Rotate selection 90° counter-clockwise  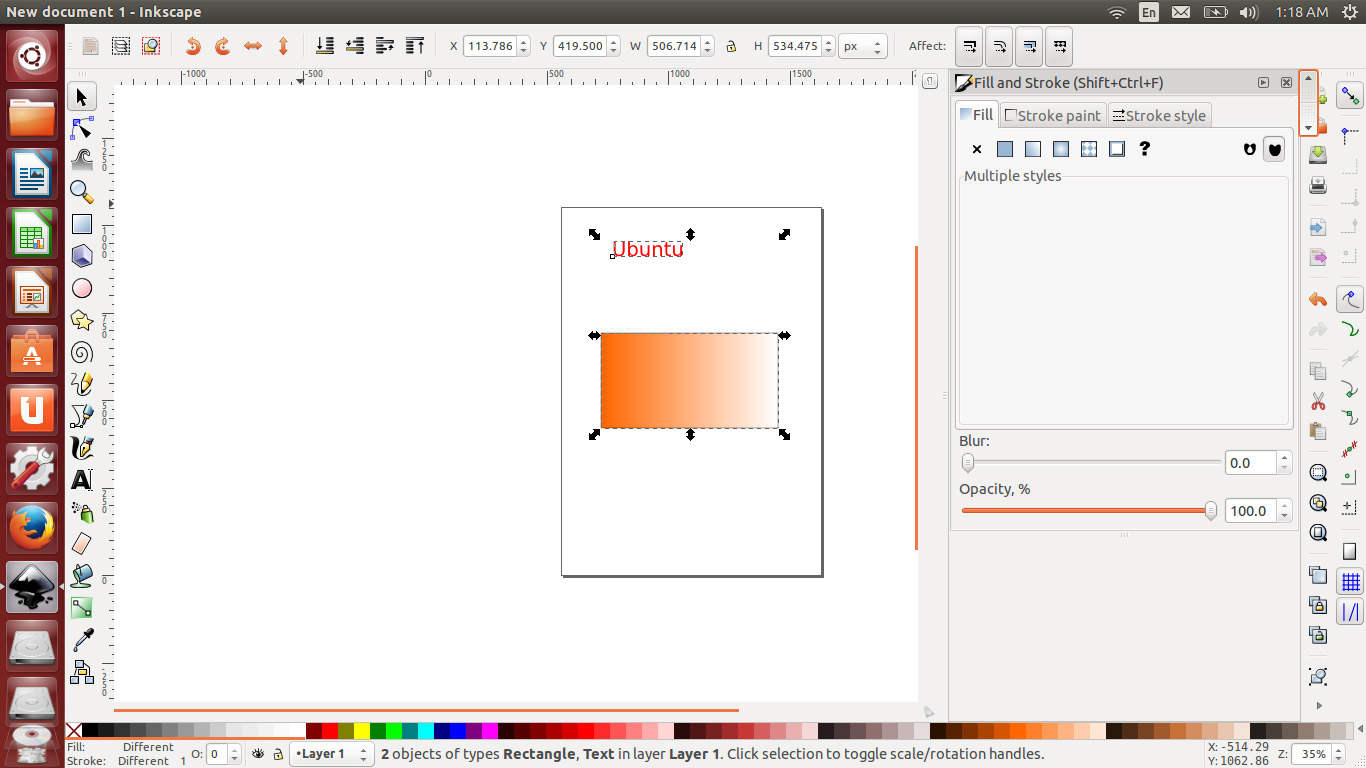click(193, 46)
